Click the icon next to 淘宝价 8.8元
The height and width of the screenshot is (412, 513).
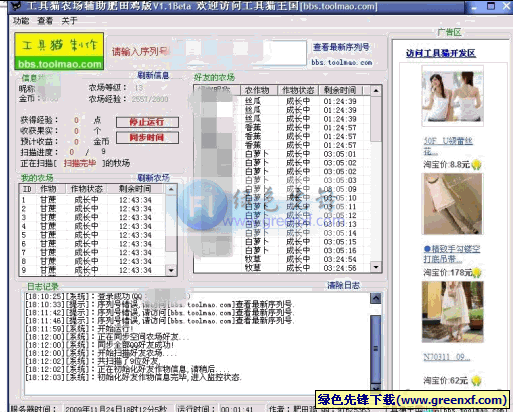click(477, 164)
